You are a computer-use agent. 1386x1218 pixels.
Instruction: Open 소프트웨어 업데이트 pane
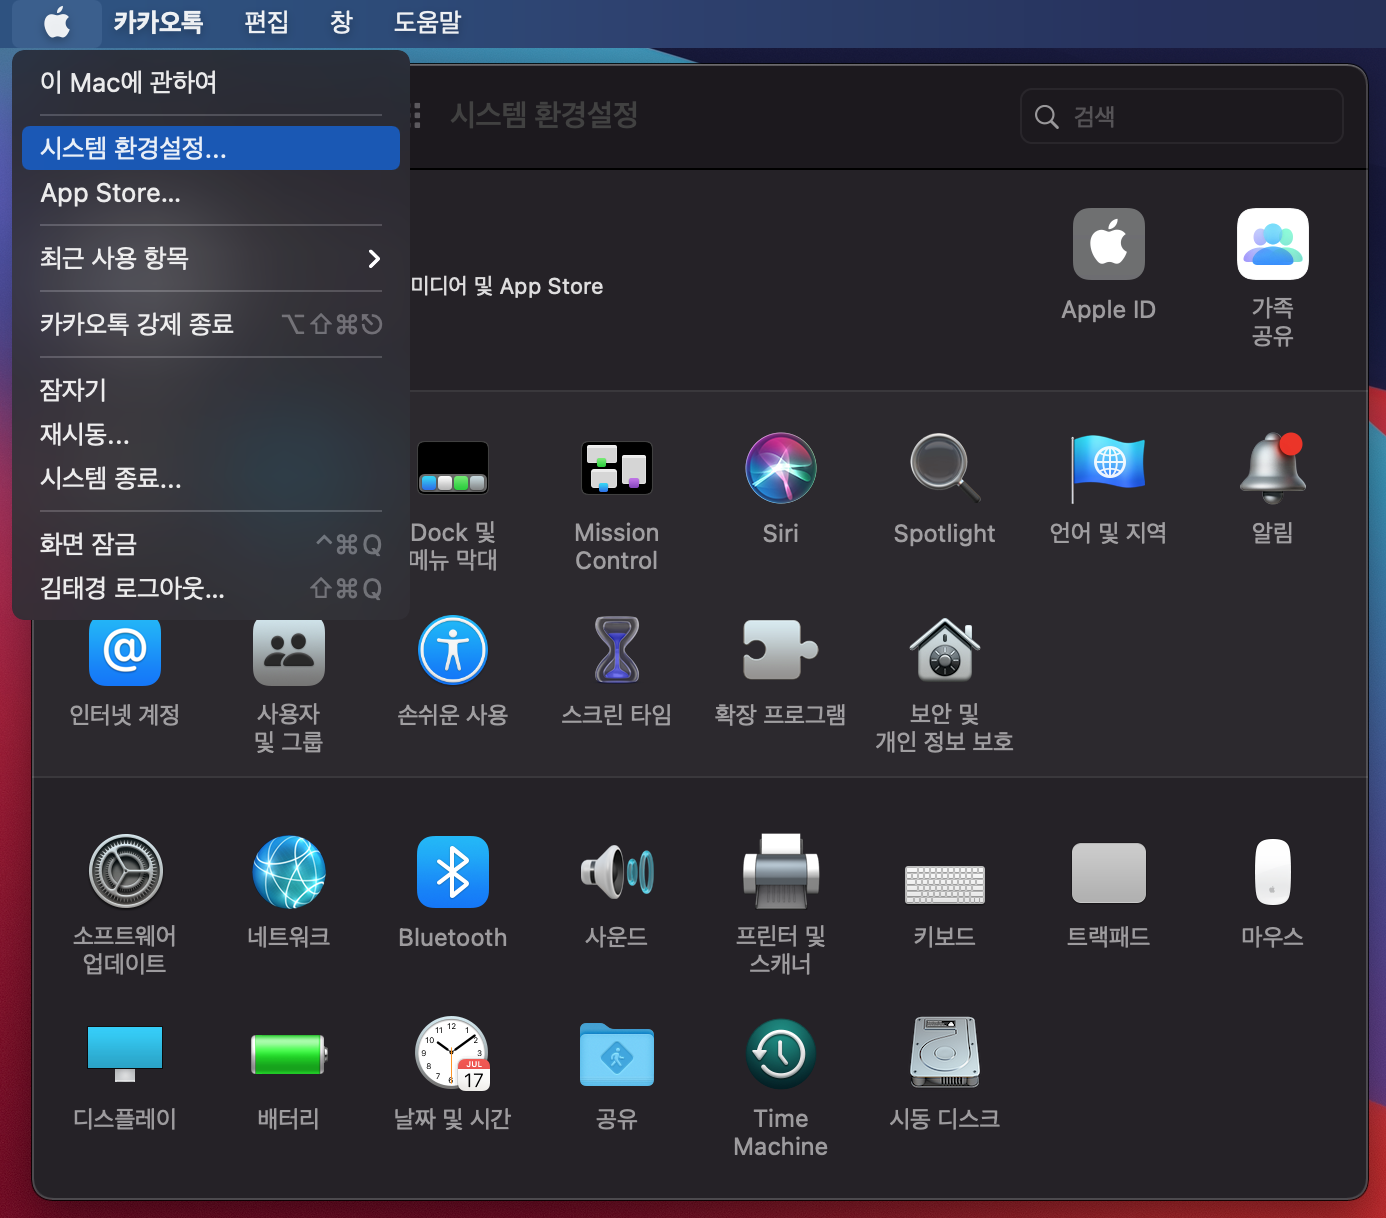125,906
